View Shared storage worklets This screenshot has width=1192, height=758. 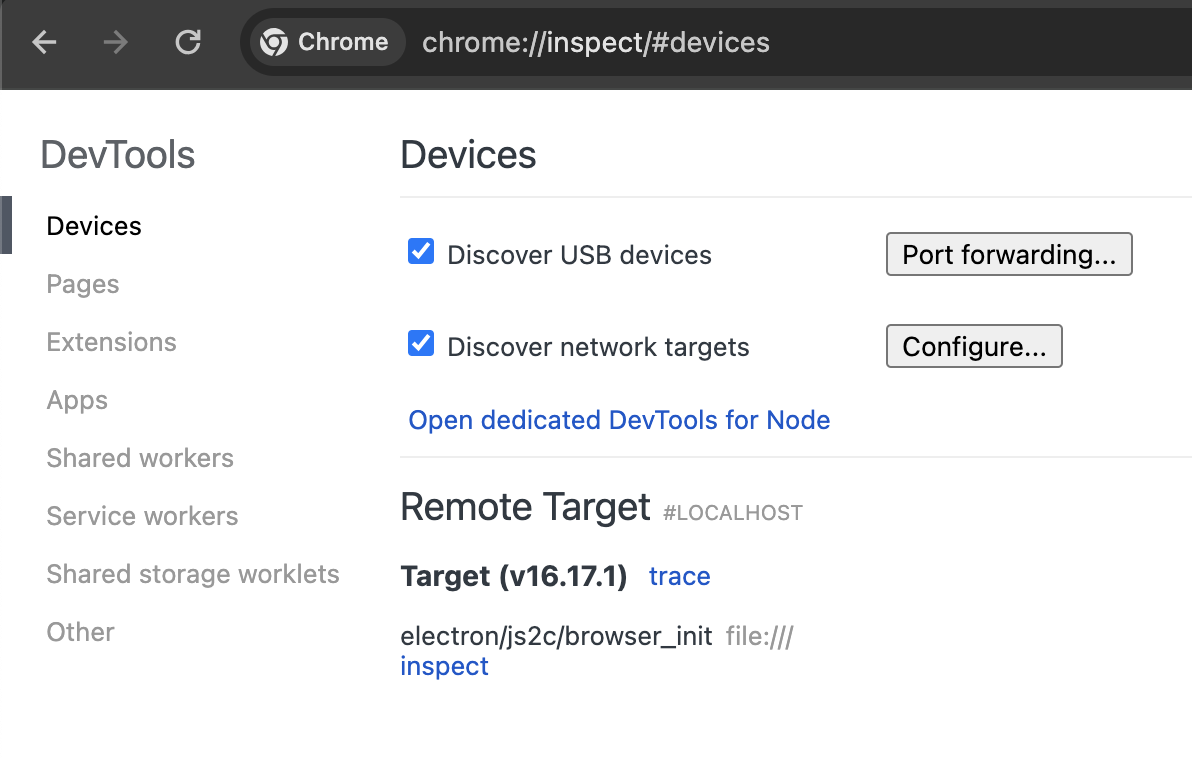pyautogui.click(x=193, y=574)
